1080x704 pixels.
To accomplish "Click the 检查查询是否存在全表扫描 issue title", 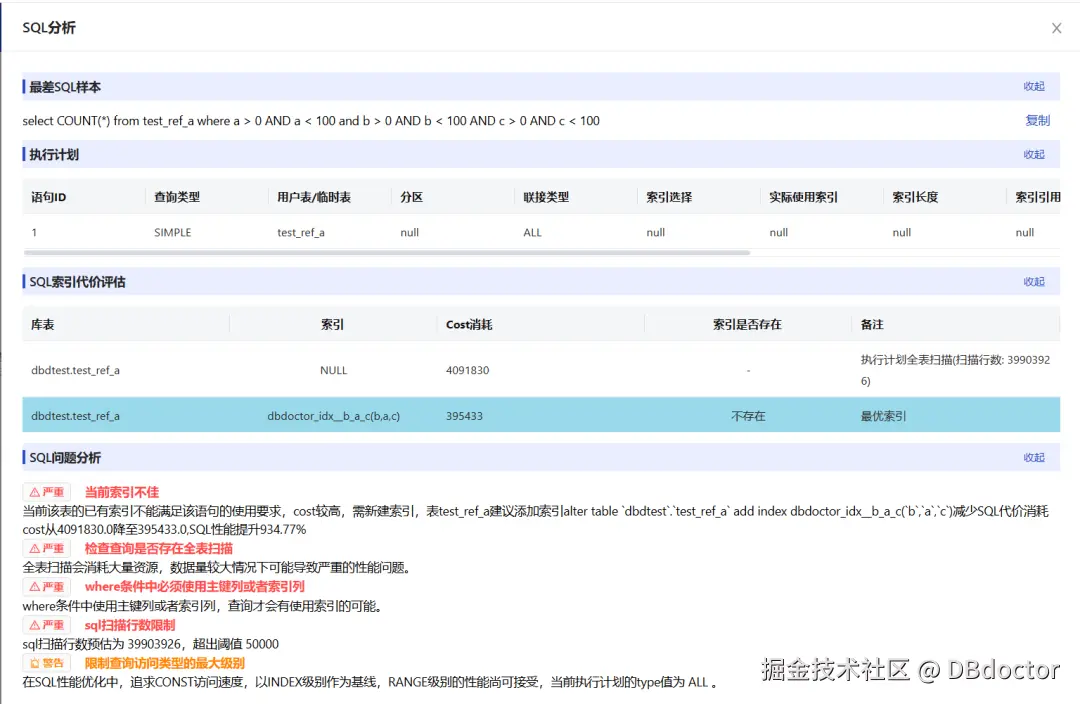I will [x=158, y=548].
